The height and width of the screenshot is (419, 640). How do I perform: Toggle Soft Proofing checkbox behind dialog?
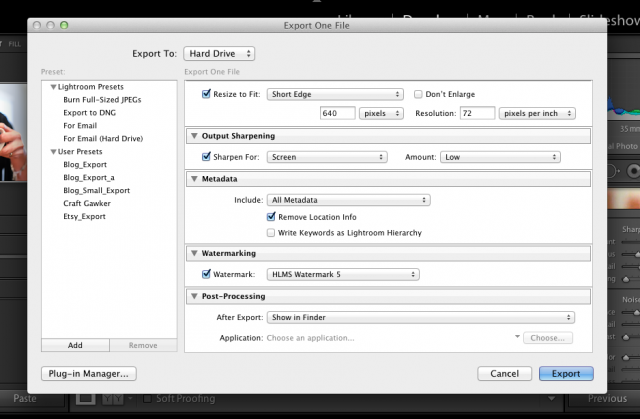tap(147, 399)
